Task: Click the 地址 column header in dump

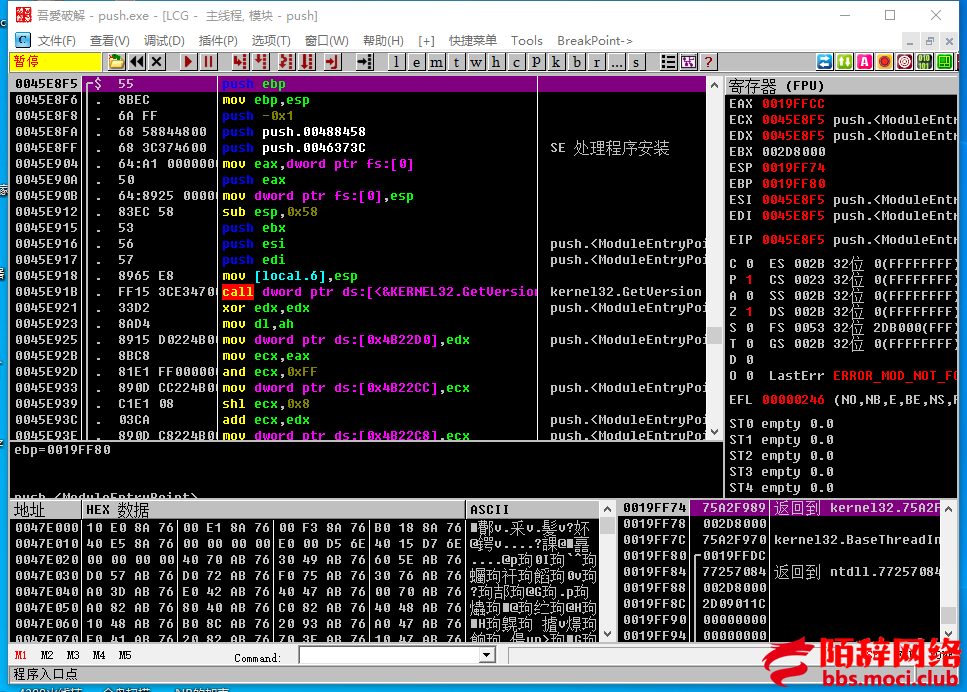Action: coord(46,510)
